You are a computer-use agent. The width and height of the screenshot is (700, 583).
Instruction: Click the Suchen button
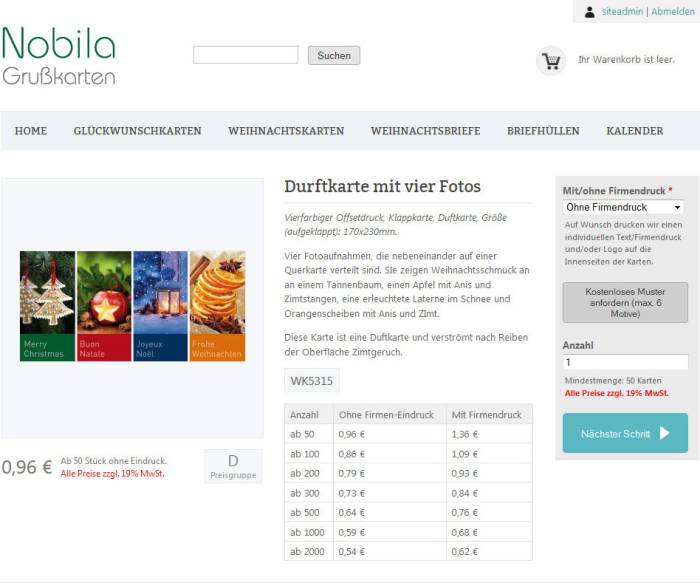334,55
